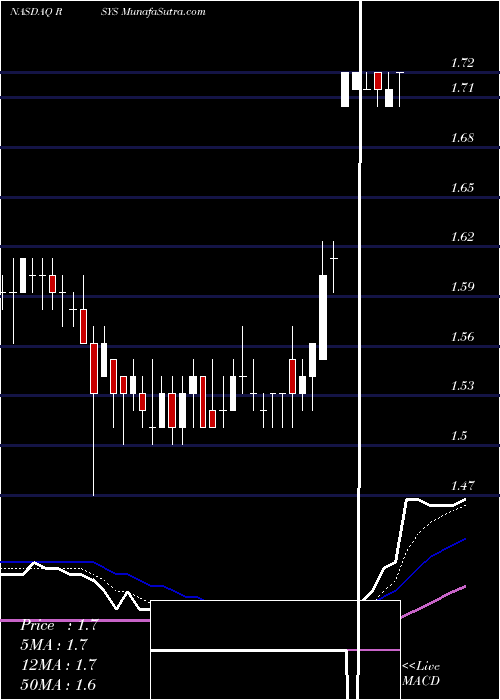The height and width of the screenshot is (700, 500).
Task: Click the 1.62 price axis label
Action: (462, 237)
